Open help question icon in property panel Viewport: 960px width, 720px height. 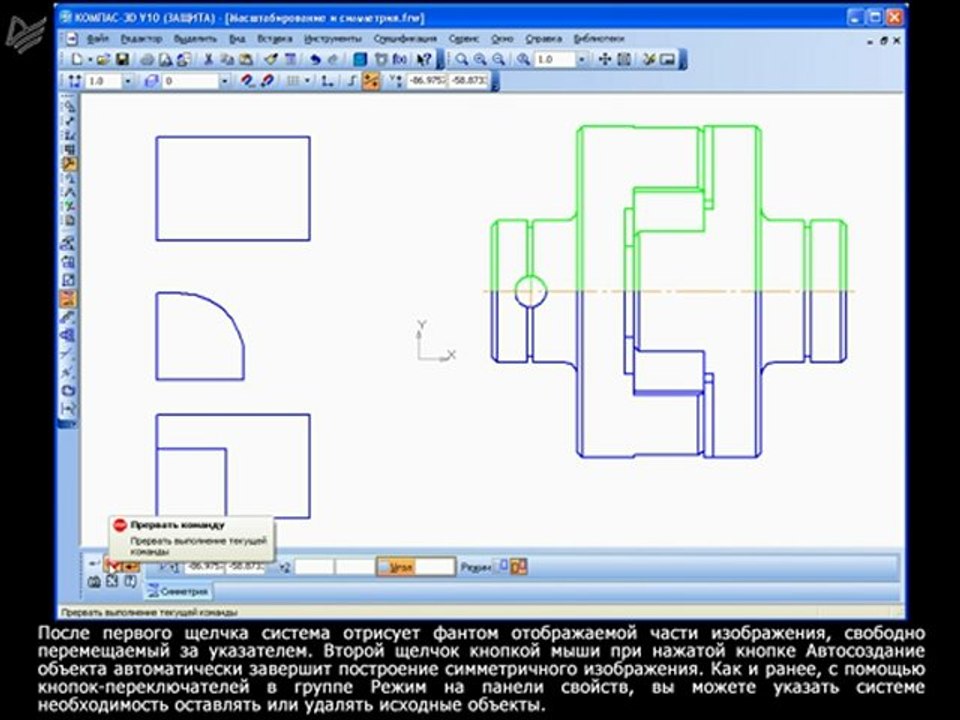130,582
